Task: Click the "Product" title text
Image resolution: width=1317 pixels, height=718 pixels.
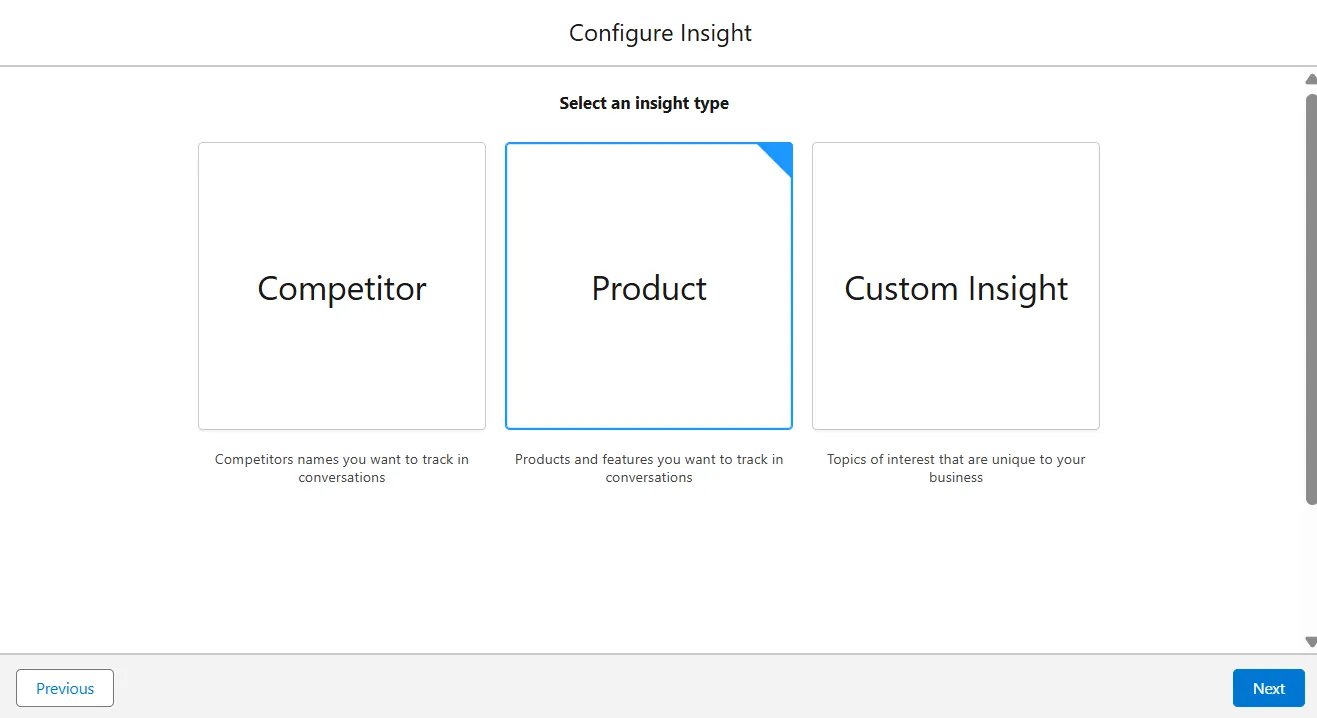Action: [649, 289]
